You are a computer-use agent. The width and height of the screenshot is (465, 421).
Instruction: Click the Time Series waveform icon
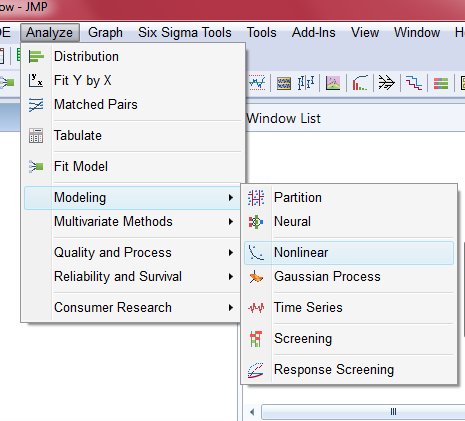coord(256,308)
